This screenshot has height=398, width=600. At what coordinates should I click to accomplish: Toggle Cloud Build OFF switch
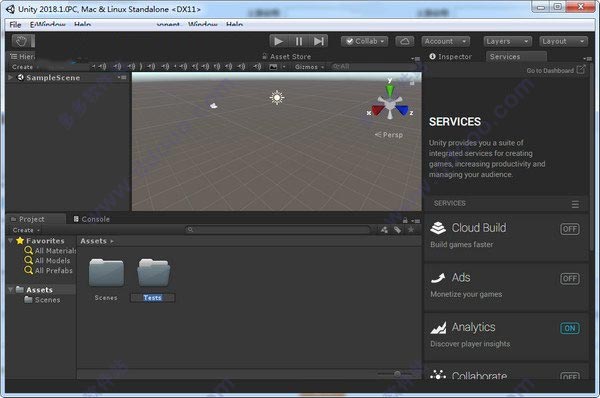click(570, 229)
